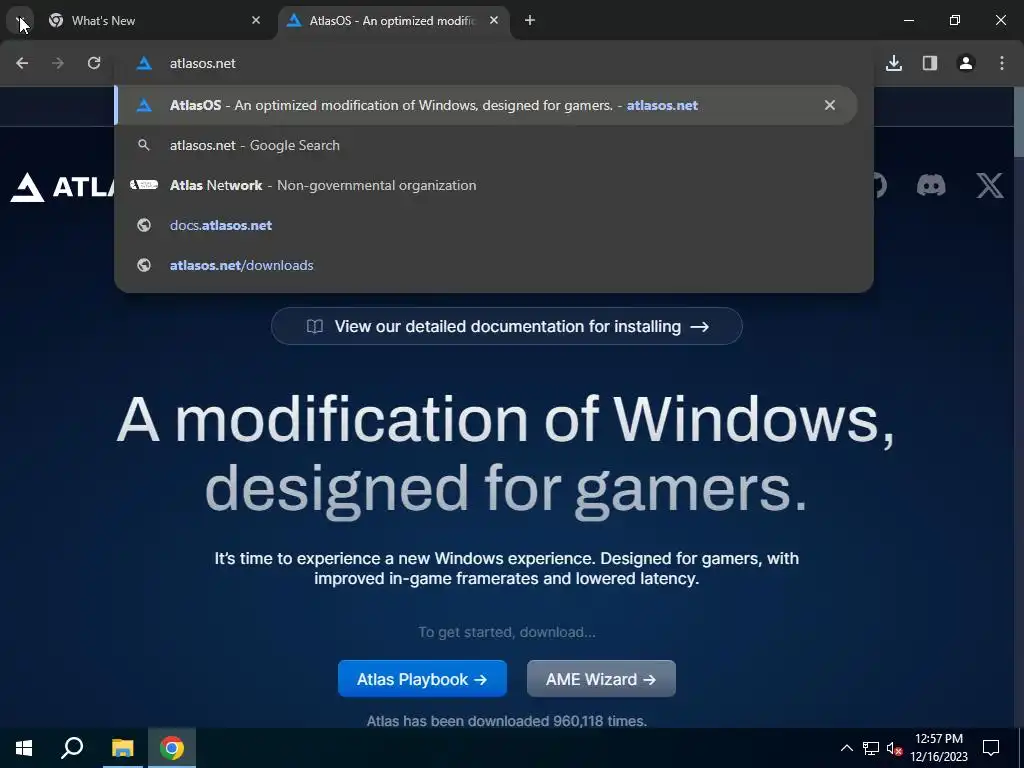1024x768 pixels.
Task: Open the tab search dropdown arrow
Action: (x=20, y=20)
